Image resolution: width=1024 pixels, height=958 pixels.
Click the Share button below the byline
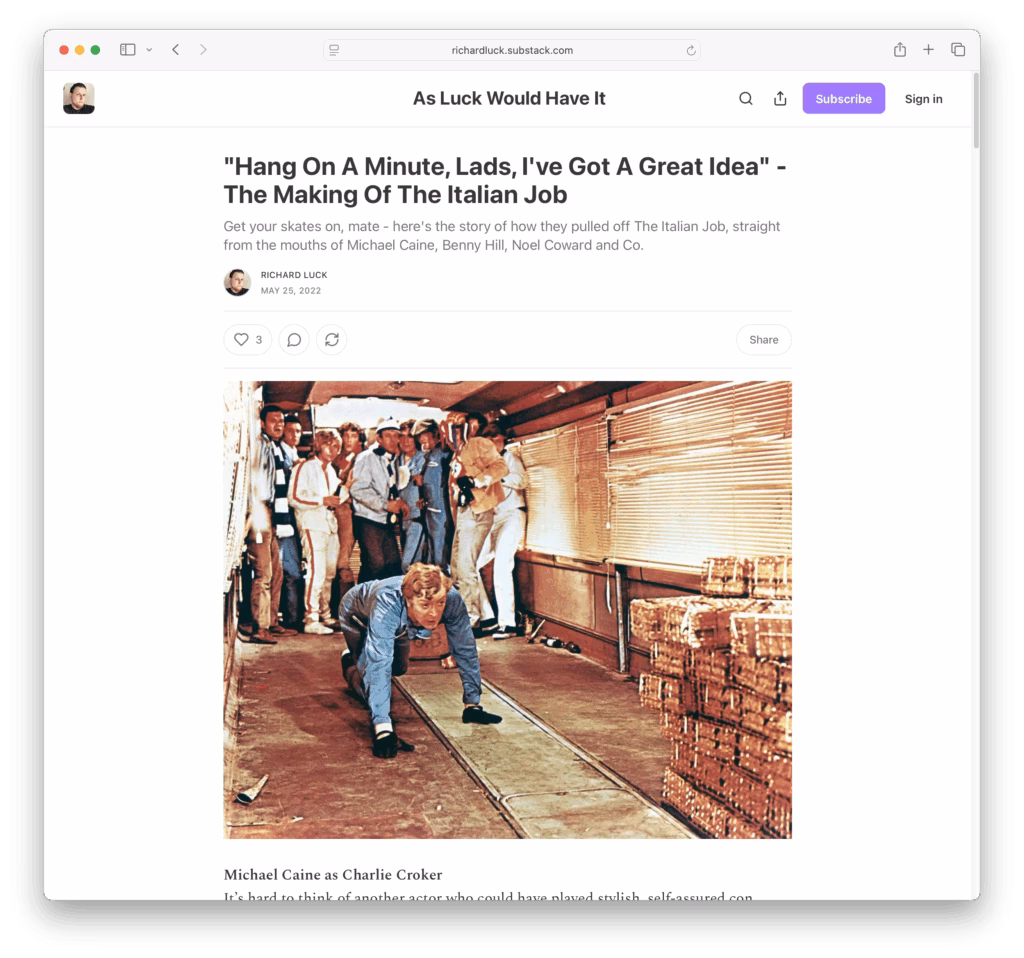coord(763,340)
